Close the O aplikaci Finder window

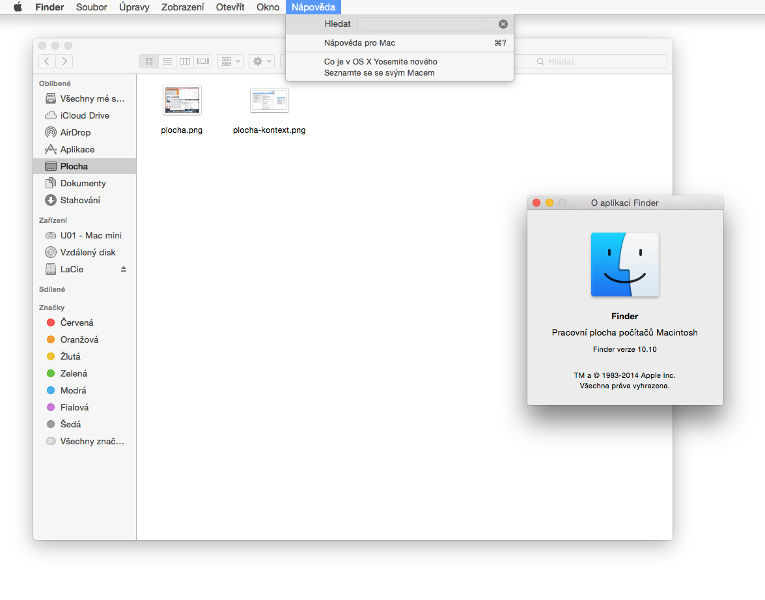point(536,203)
